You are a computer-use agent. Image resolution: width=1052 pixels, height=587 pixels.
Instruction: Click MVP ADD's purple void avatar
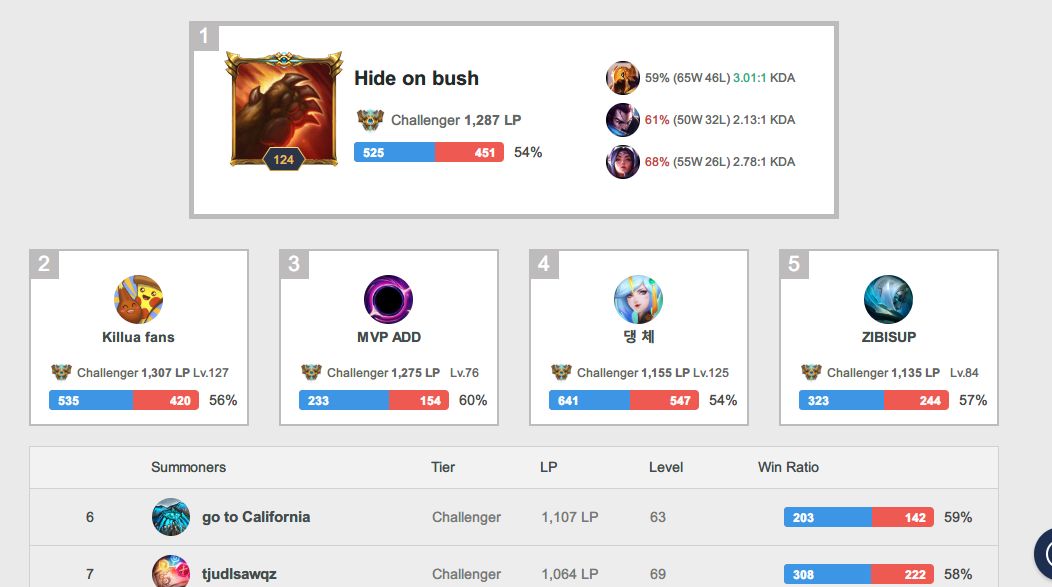click(388, 299)
